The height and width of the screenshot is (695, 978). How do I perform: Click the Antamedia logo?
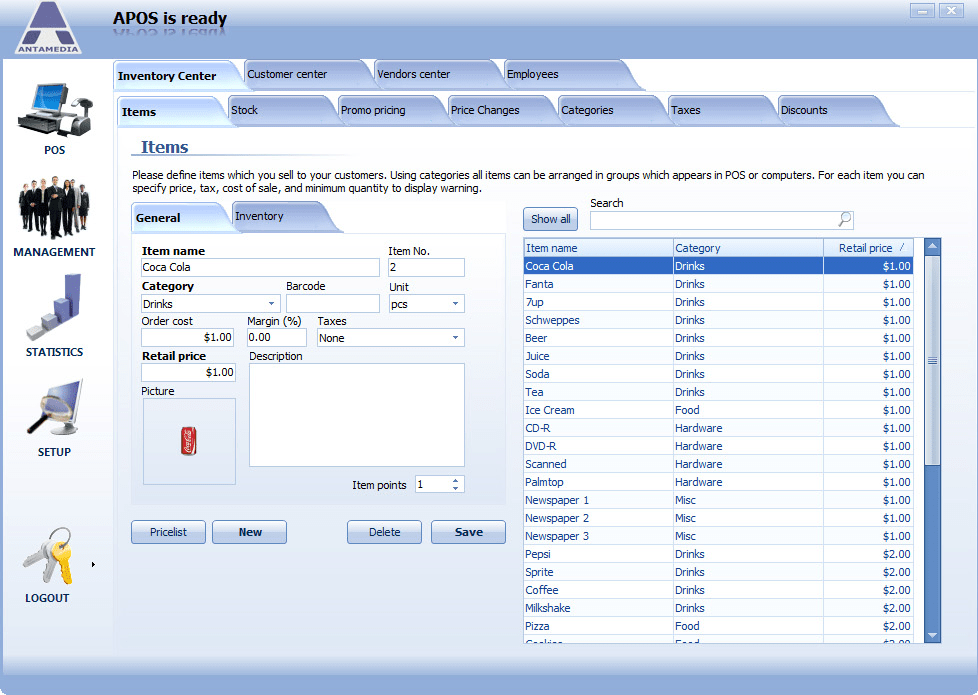click(49, 28)
